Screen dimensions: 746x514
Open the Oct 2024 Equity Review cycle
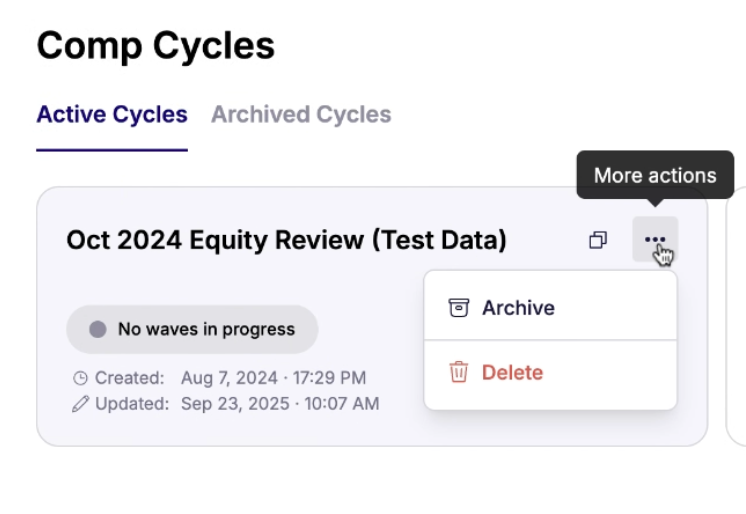click(x=286, y=240)
